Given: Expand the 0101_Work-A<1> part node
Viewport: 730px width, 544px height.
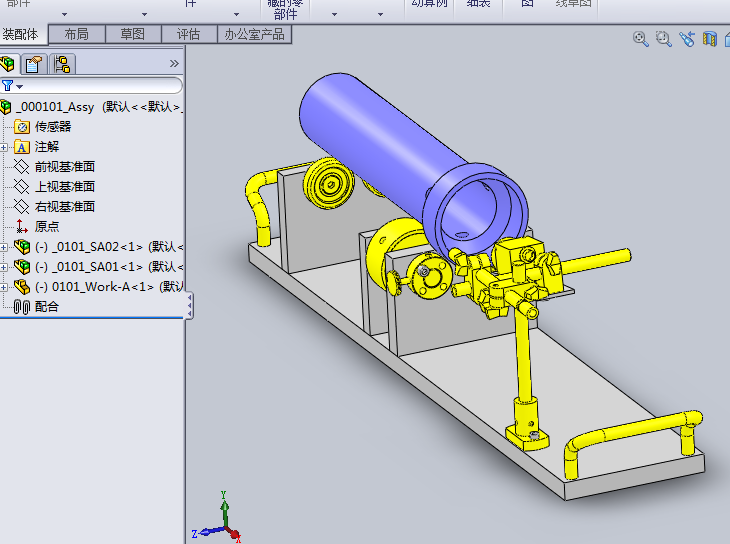Looking at the screenshot, I should [x=5, y=287].
